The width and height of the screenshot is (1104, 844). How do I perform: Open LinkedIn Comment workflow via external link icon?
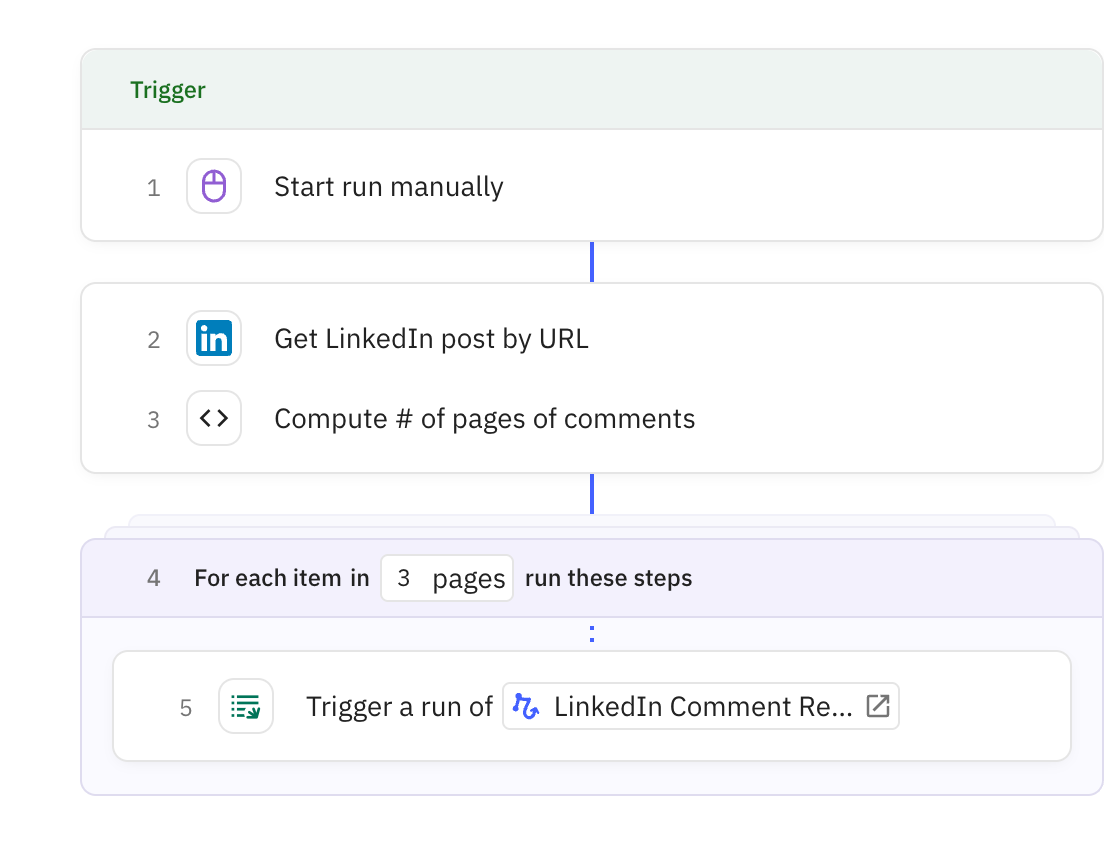point(878,706)
